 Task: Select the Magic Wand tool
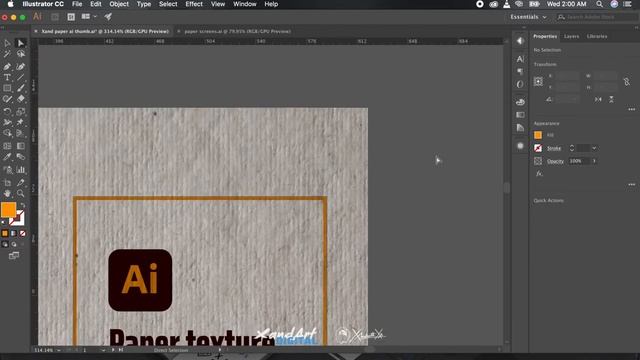(x=7, y=54)
